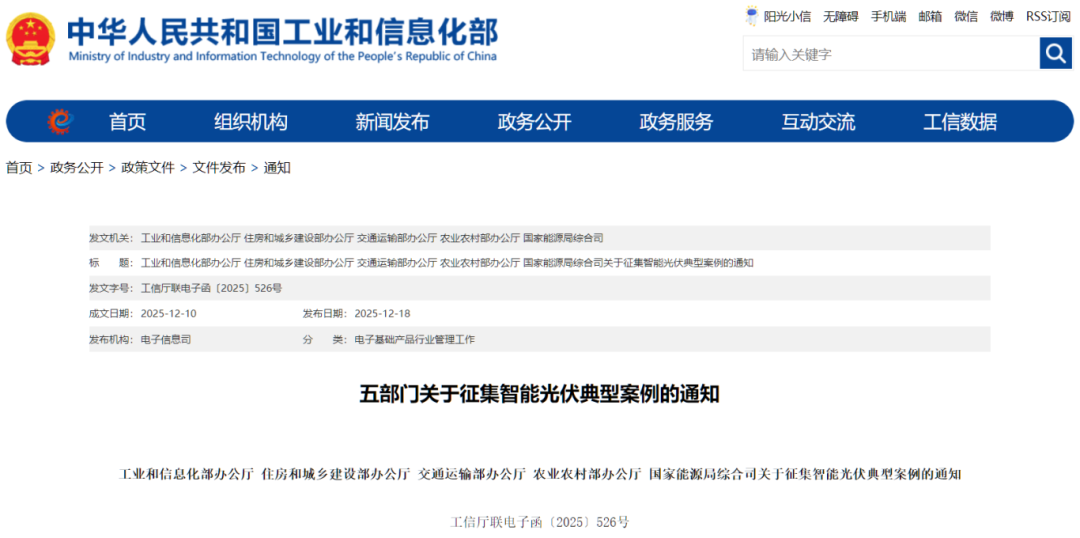Open the 微博 link
This screenshot has width=1080, height=538.
pos(1001,16)
